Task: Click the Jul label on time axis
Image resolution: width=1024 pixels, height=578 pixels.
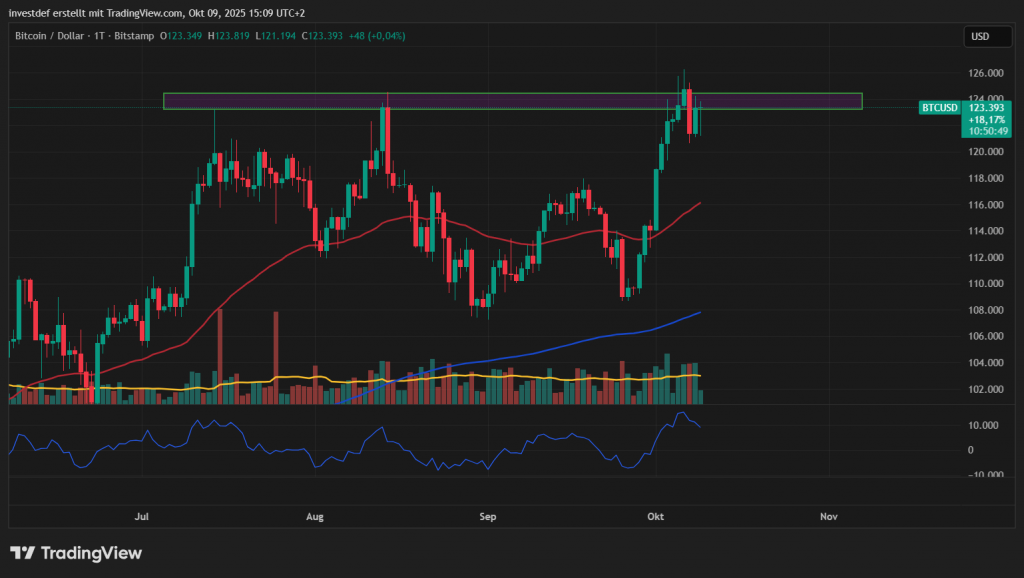Action: pyautogui.click(x=141, y=516)
